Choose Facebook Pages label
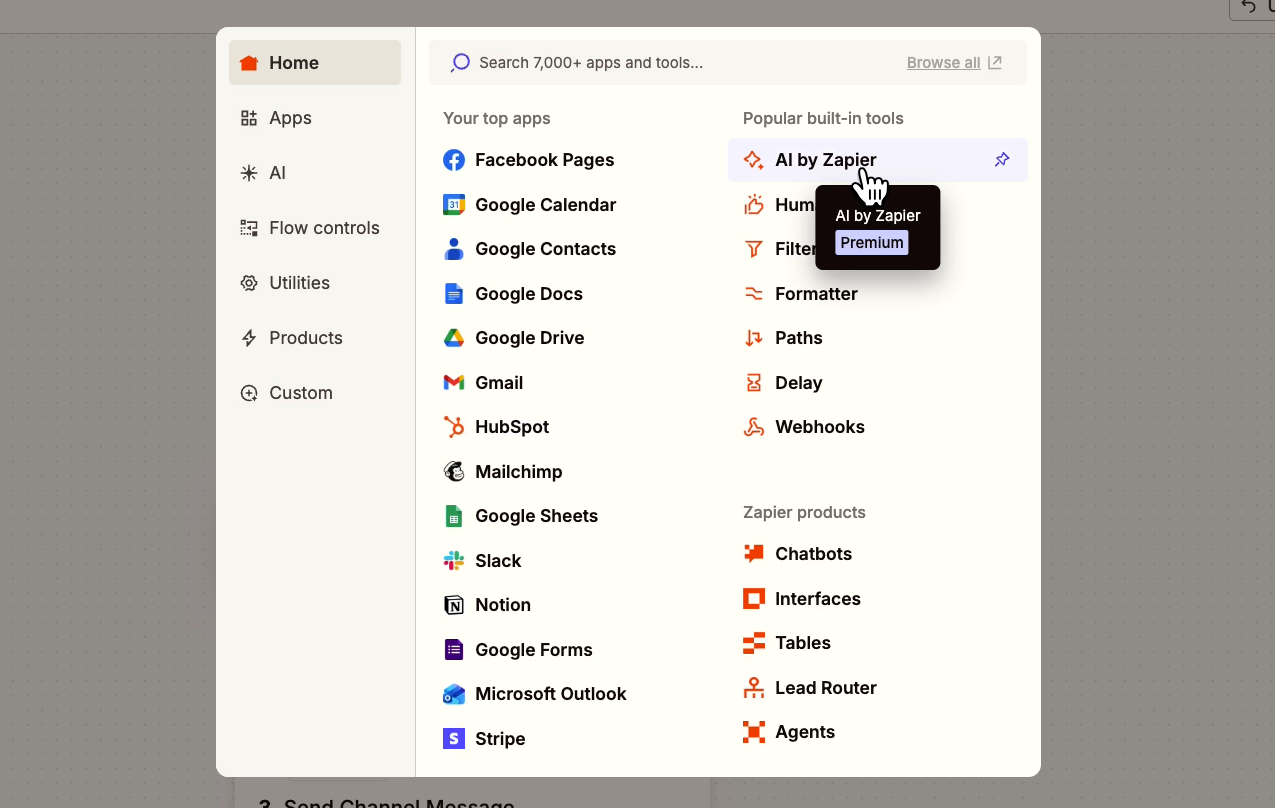 (x=545, y=160)
